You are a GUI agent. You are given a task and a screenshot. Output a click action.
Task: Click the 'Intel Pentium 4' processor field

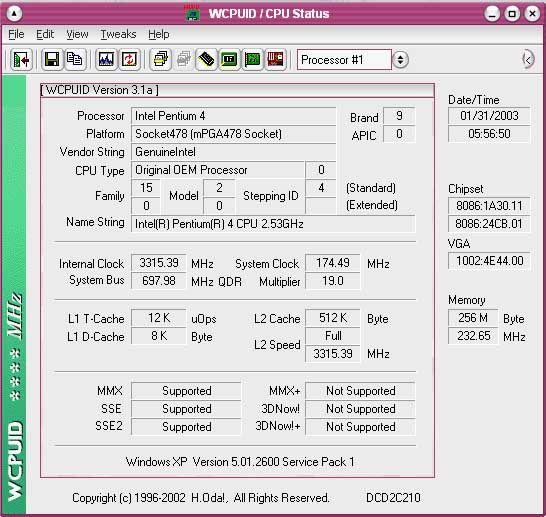click(x=233, y=116)
